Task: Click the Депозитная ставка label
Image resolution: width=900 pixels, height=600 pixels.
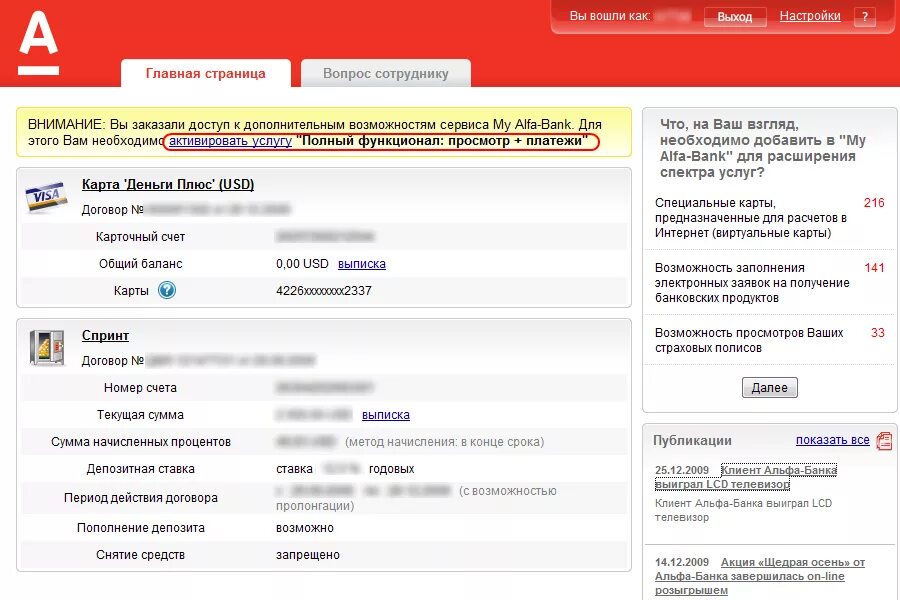Action: [x=141, y=469]
